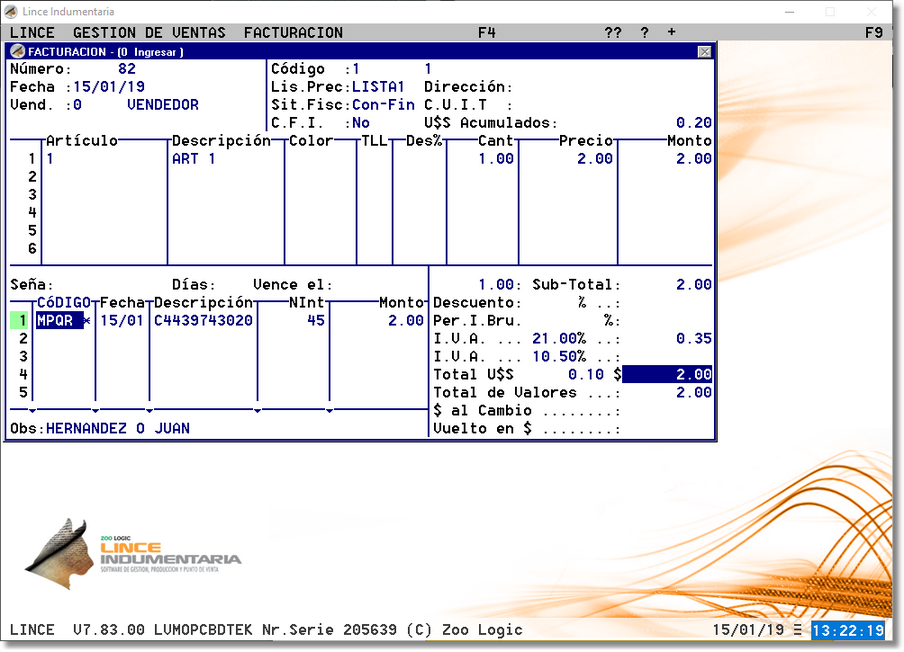Click the FACTURACION window icon

(x=17, y=52)
